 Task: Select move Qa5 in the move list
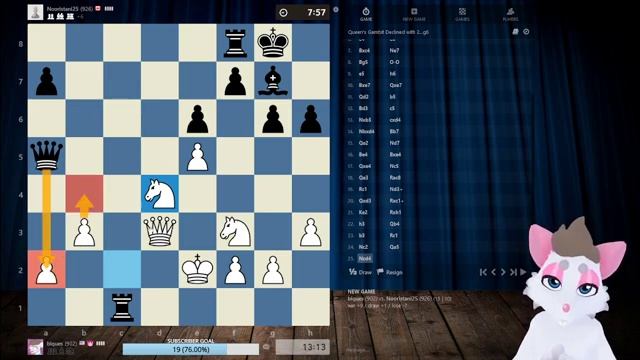394,247
